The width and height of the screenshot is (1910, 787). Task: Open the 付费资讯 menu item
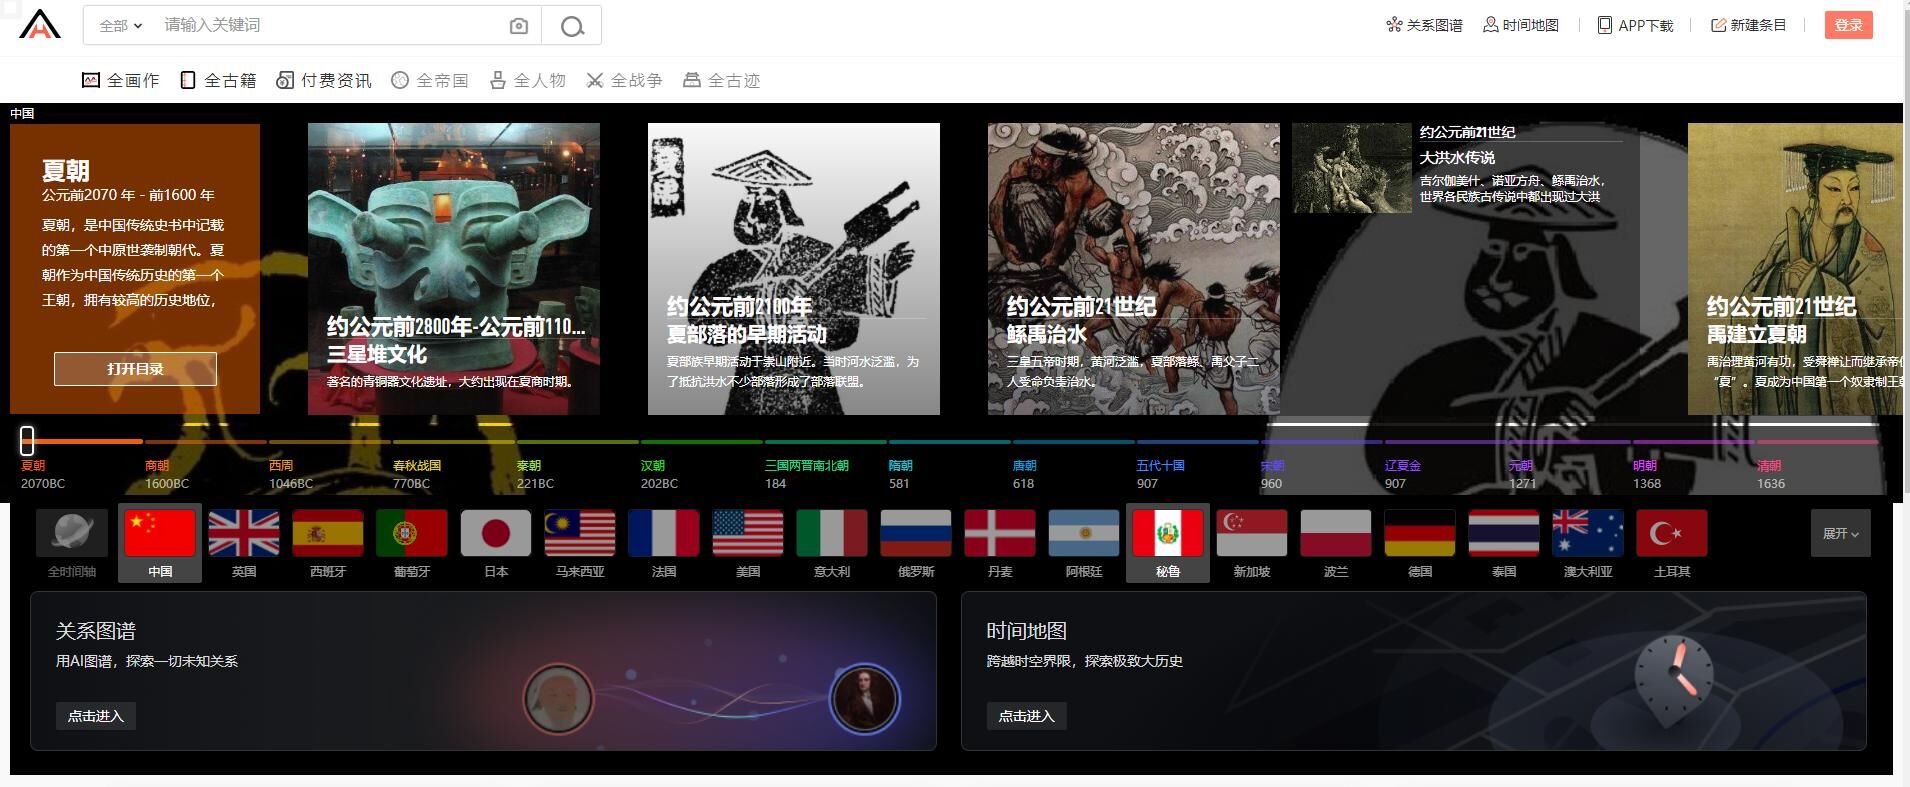324,81
